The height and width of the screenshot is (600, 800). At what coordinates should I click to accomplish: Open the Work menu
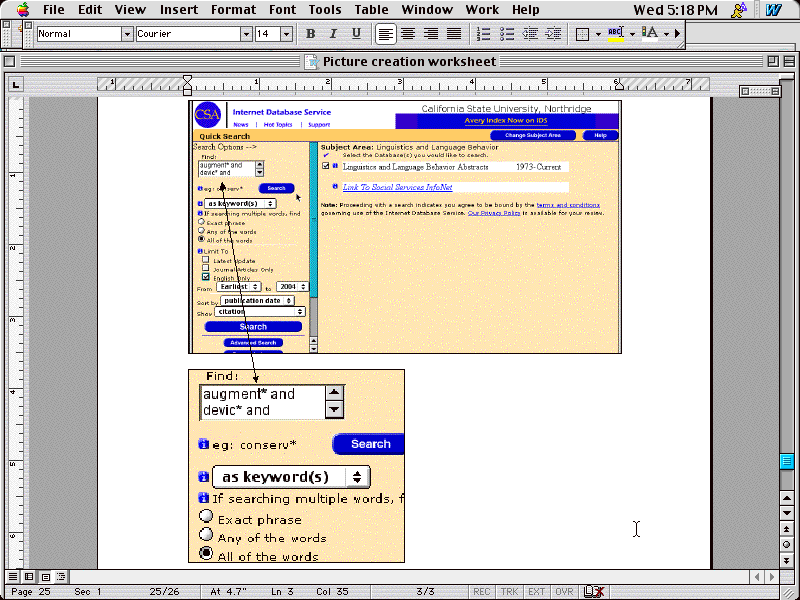tap(482, 9)
